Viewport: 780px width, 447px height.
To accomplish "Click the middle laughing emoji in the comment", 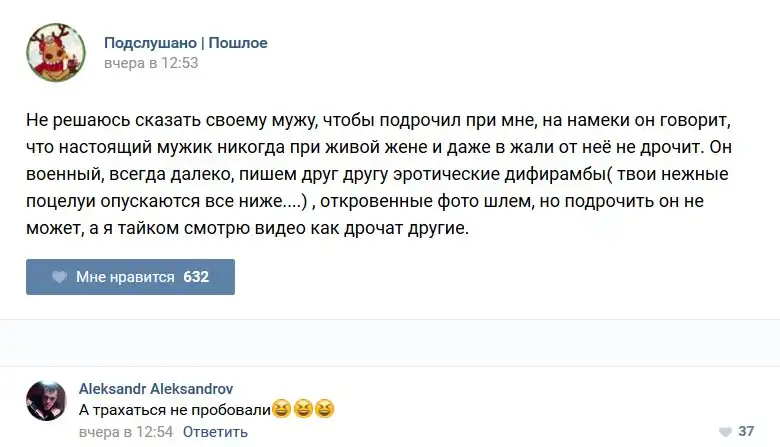I will 303,410.
